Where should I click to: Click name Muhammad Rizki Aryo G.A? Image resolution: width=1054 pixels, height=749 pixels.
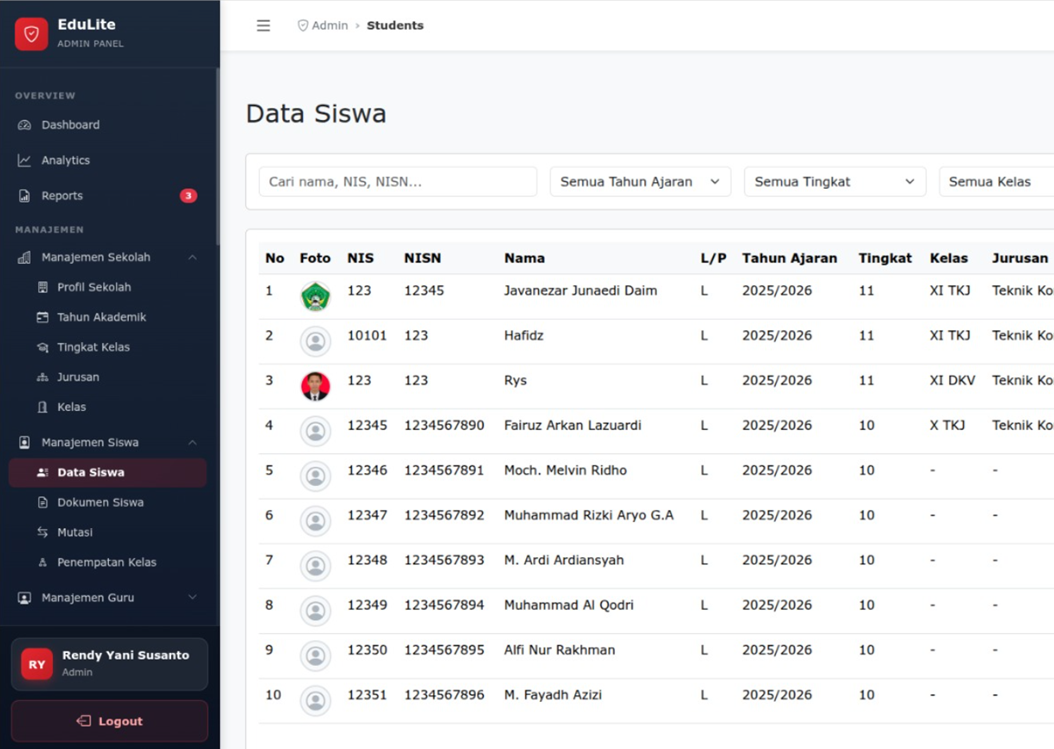589,516
